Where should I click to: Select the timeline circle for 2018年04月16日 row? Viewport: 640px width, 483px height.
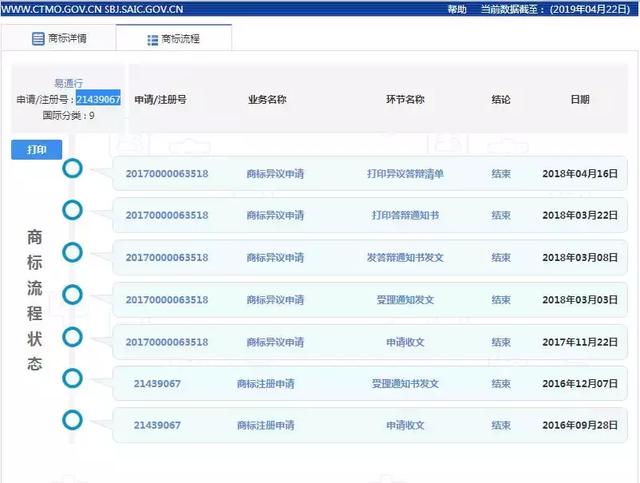72,168
